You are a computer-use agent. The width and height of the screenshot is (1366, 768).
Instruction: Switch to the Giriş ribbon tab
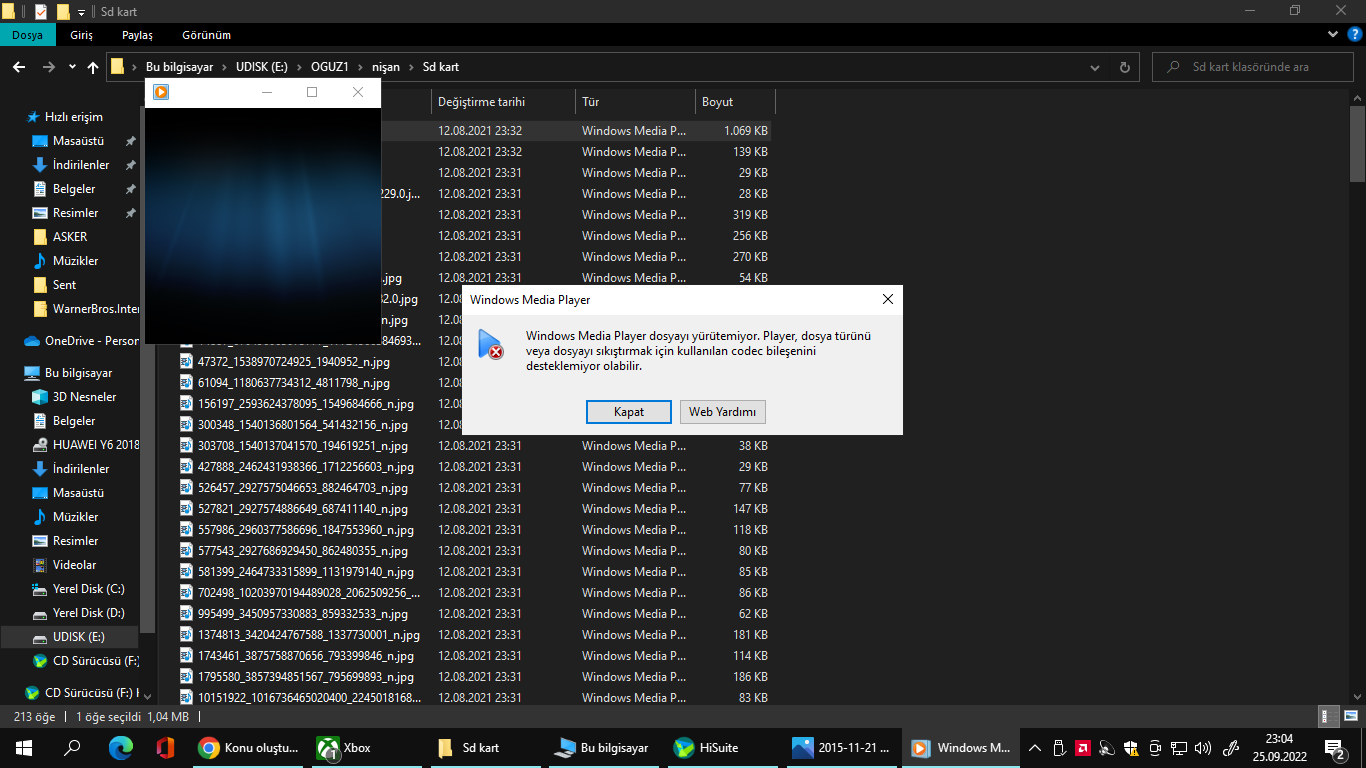pos(82,35)
